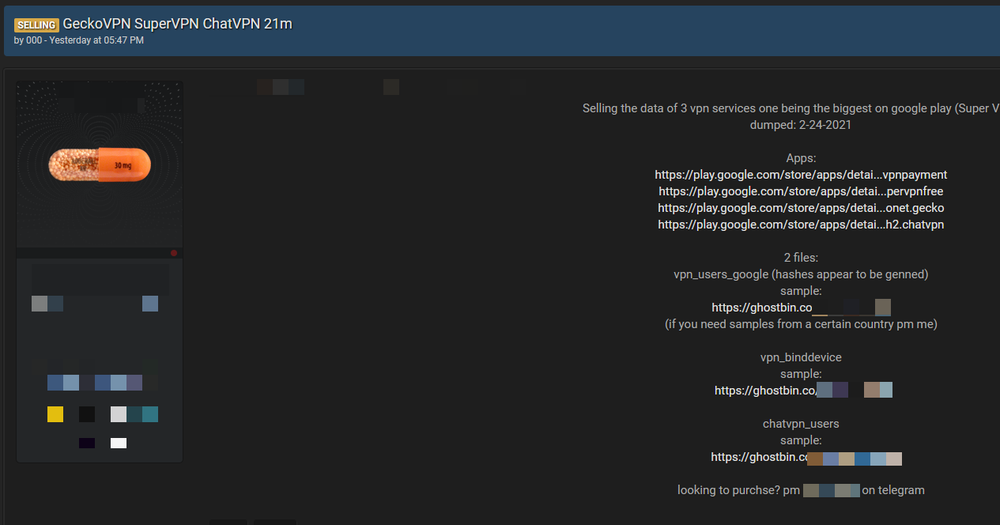The image size is (1000, 525).
Task: Open ghostbin sample link under vpn_users_google
Action: (801, 307)
